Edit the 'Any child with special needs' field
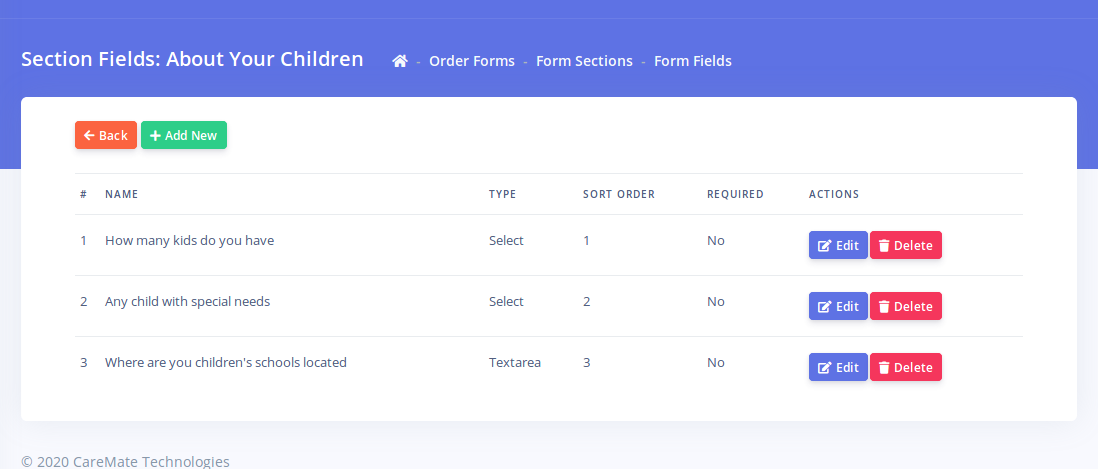Viewport: 1098px width, 469px height. 837,306
